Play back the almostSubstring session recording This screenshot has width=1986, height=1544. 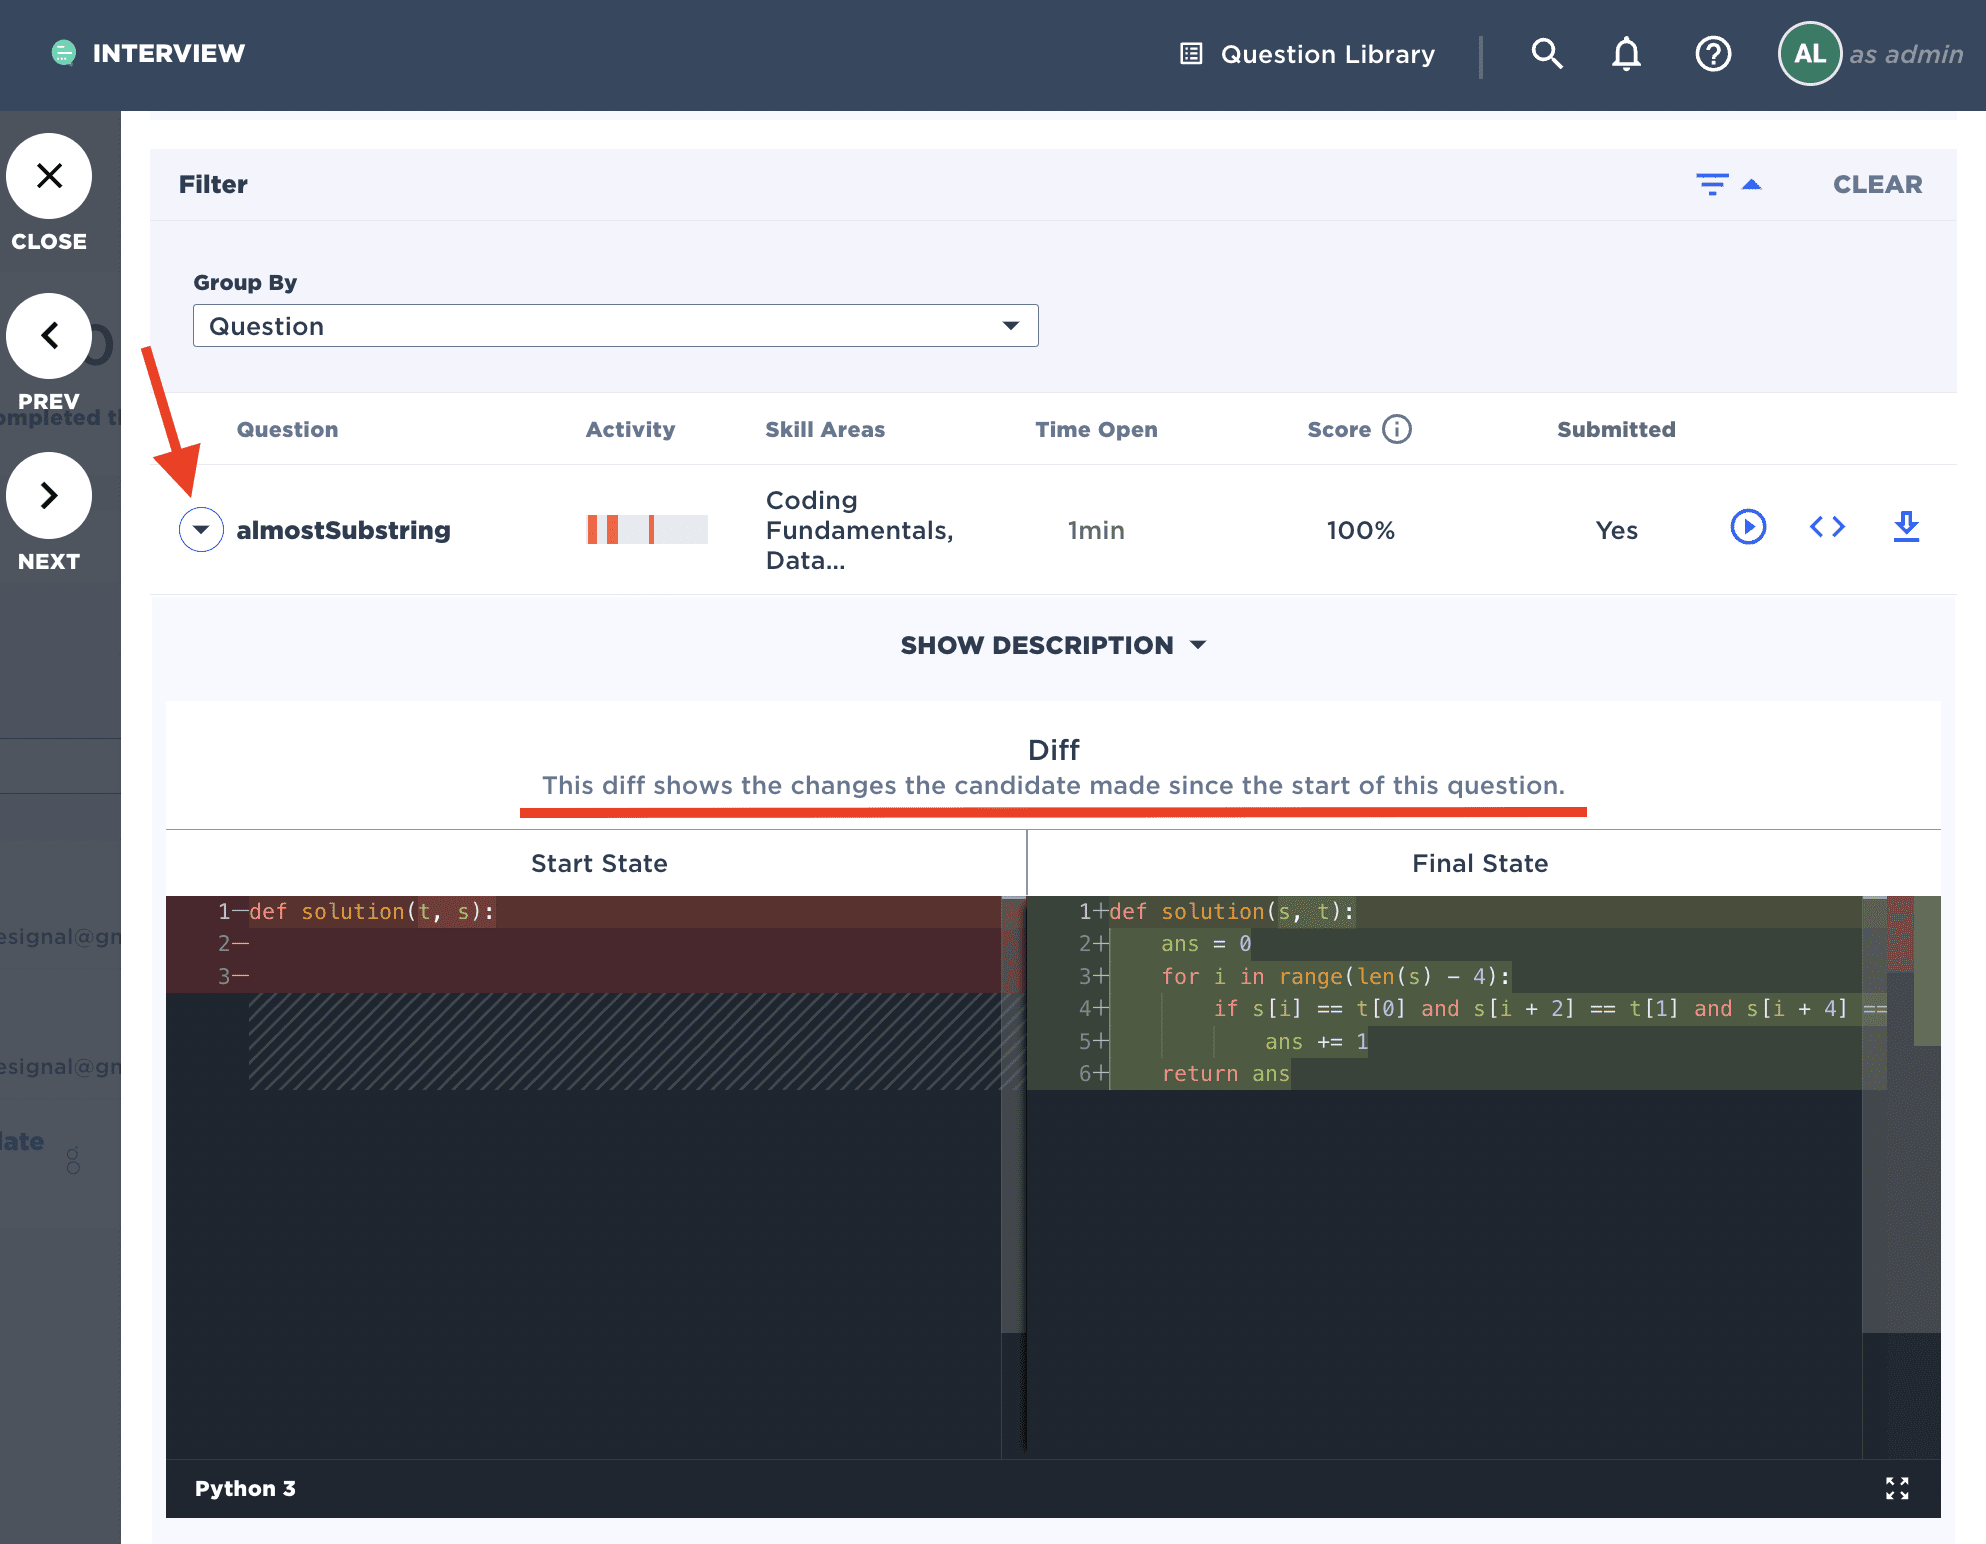pos(1747,527)
